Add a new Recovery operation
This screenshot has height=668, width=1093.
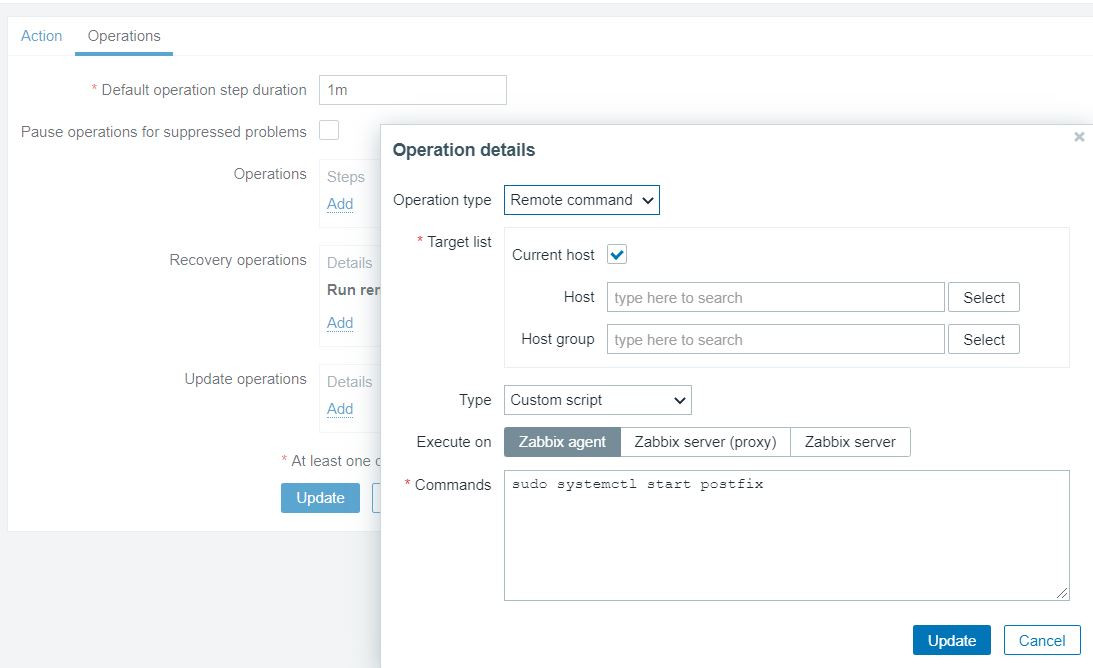(x=340, y=323)
